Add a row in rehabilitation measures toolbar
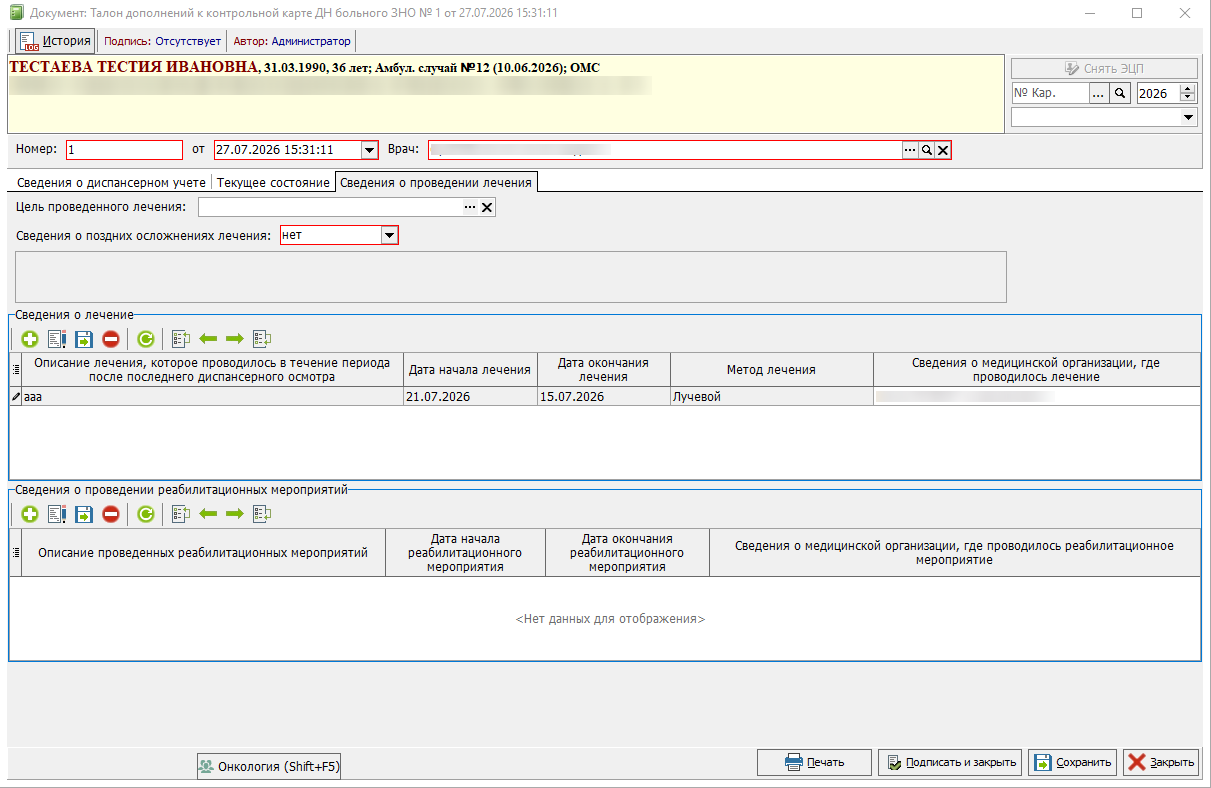 tap(30, 514)
